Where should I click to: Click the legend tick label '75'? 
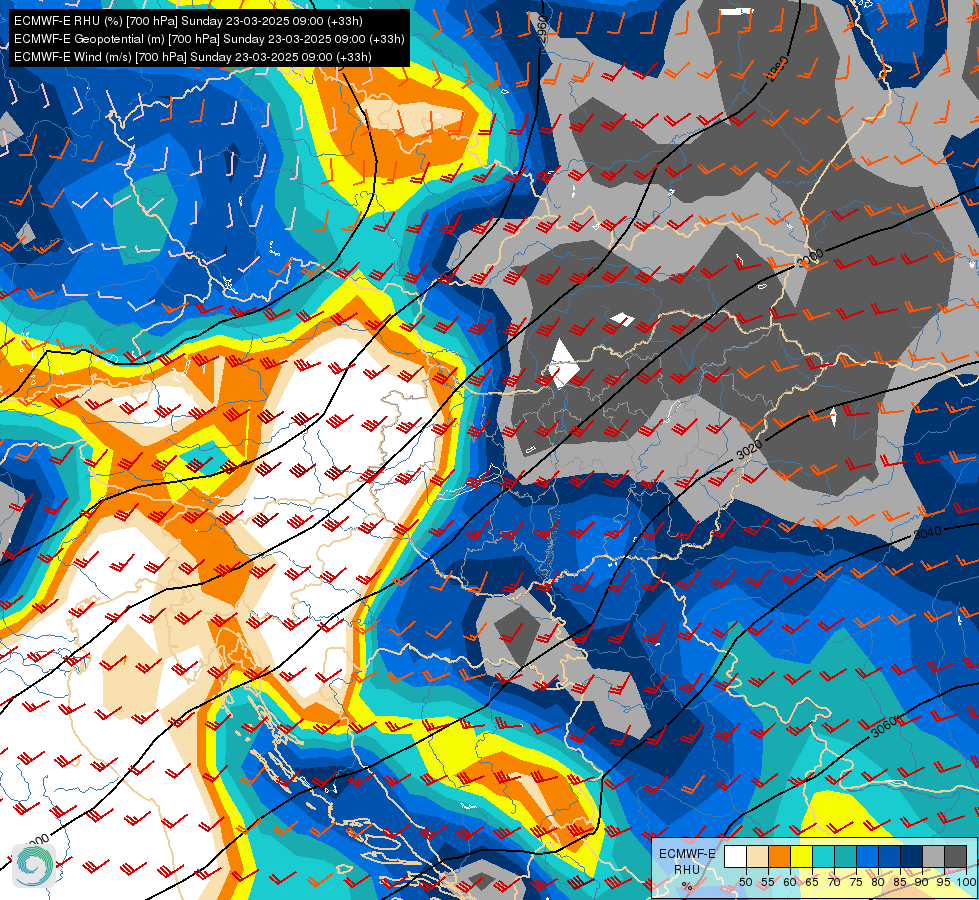coord(856,882)
